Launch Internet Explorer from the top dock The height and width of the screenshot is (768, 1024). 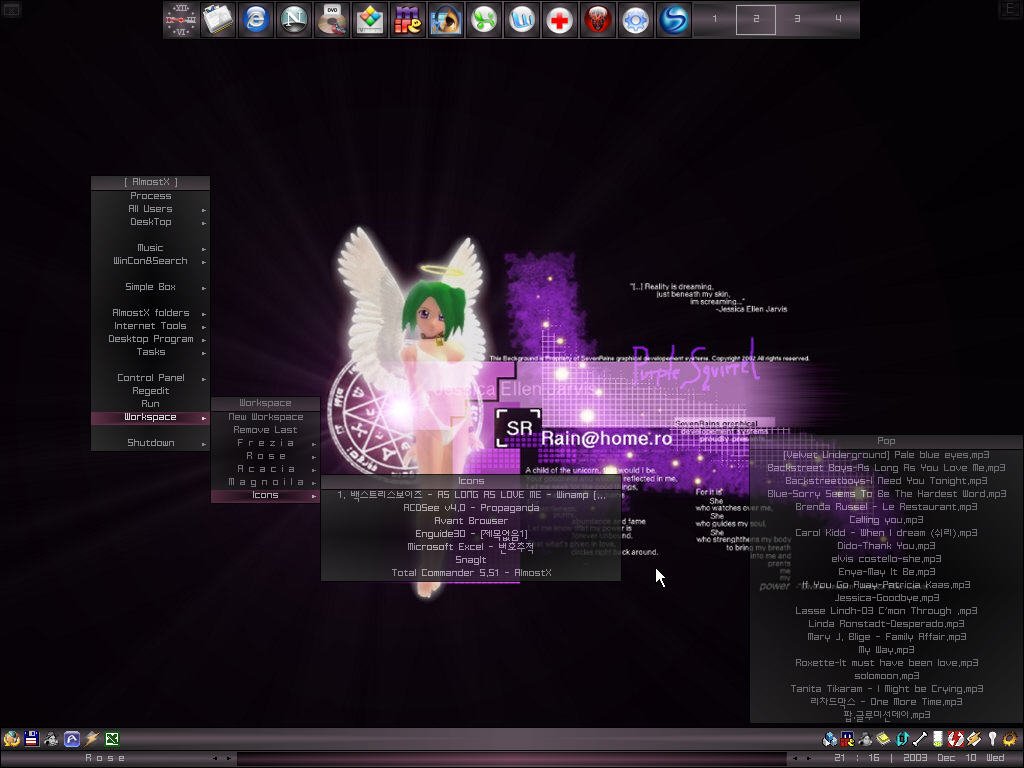click(x=256, y=20)
